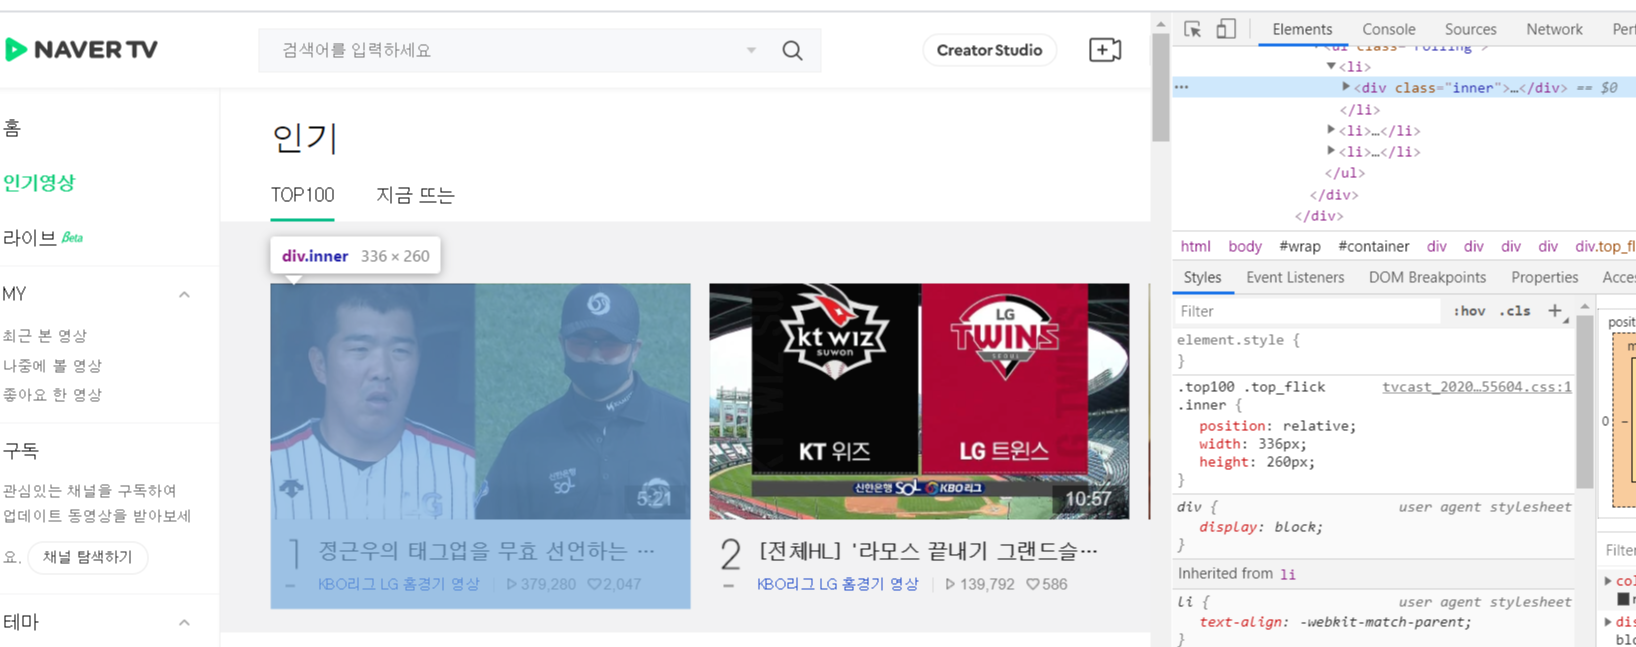Open the rank 1 video thumbnail (5:21)
This screenshot has width=1636, height=647.
click(x=480, y=401)
